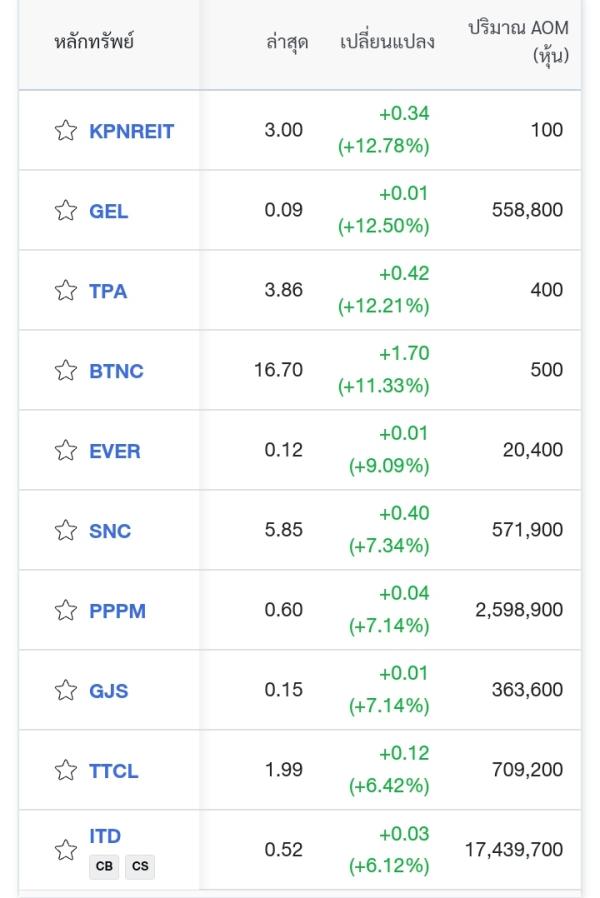Sort by ปริมาณ AOM (หุ้น) header
Image resolution: width=600 pixels, height=898 pixels.
click(x=519, y=42)
